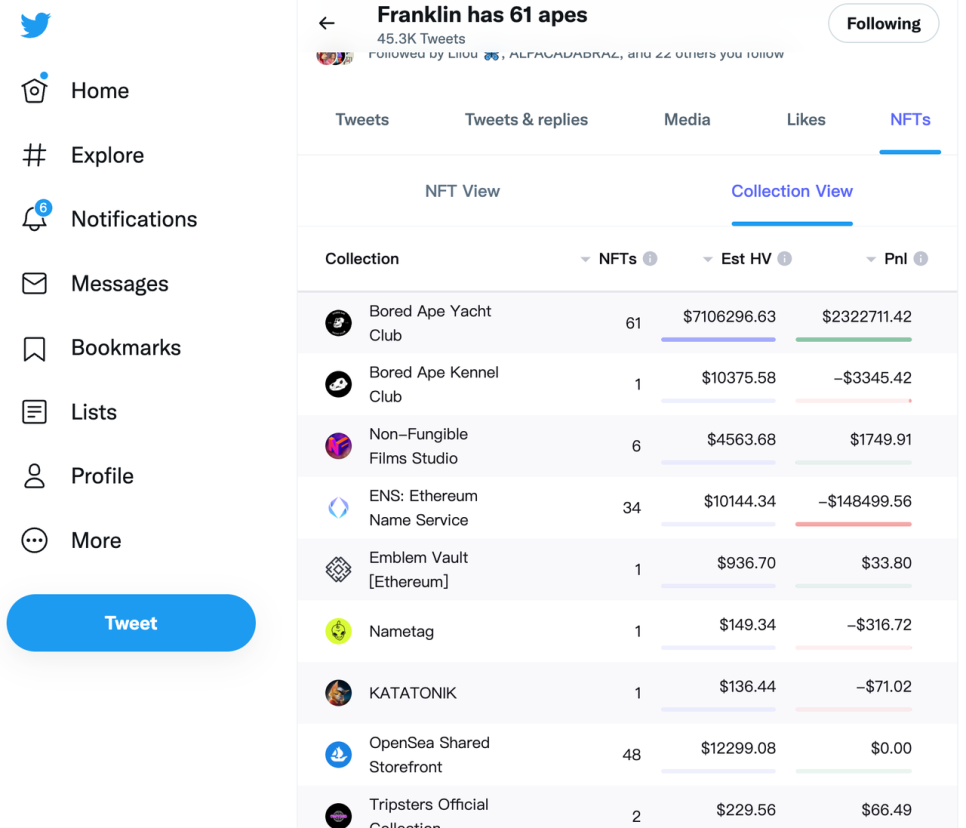Select the Collection View tab
This screenshot has width=966, height=828.
pos(792,191)
